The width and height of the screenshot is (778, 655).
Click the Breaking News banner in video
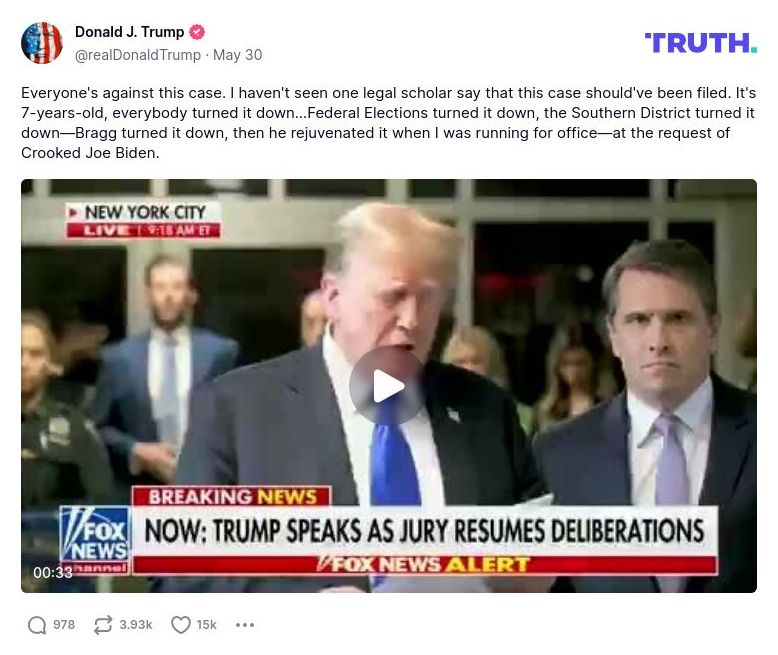232,497
